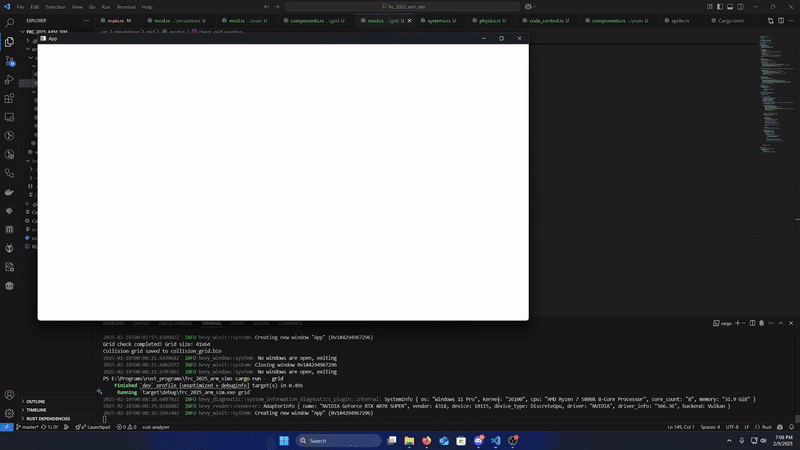
Task: Switch to the physics.rs tab
Action: [x=492, y=21]
